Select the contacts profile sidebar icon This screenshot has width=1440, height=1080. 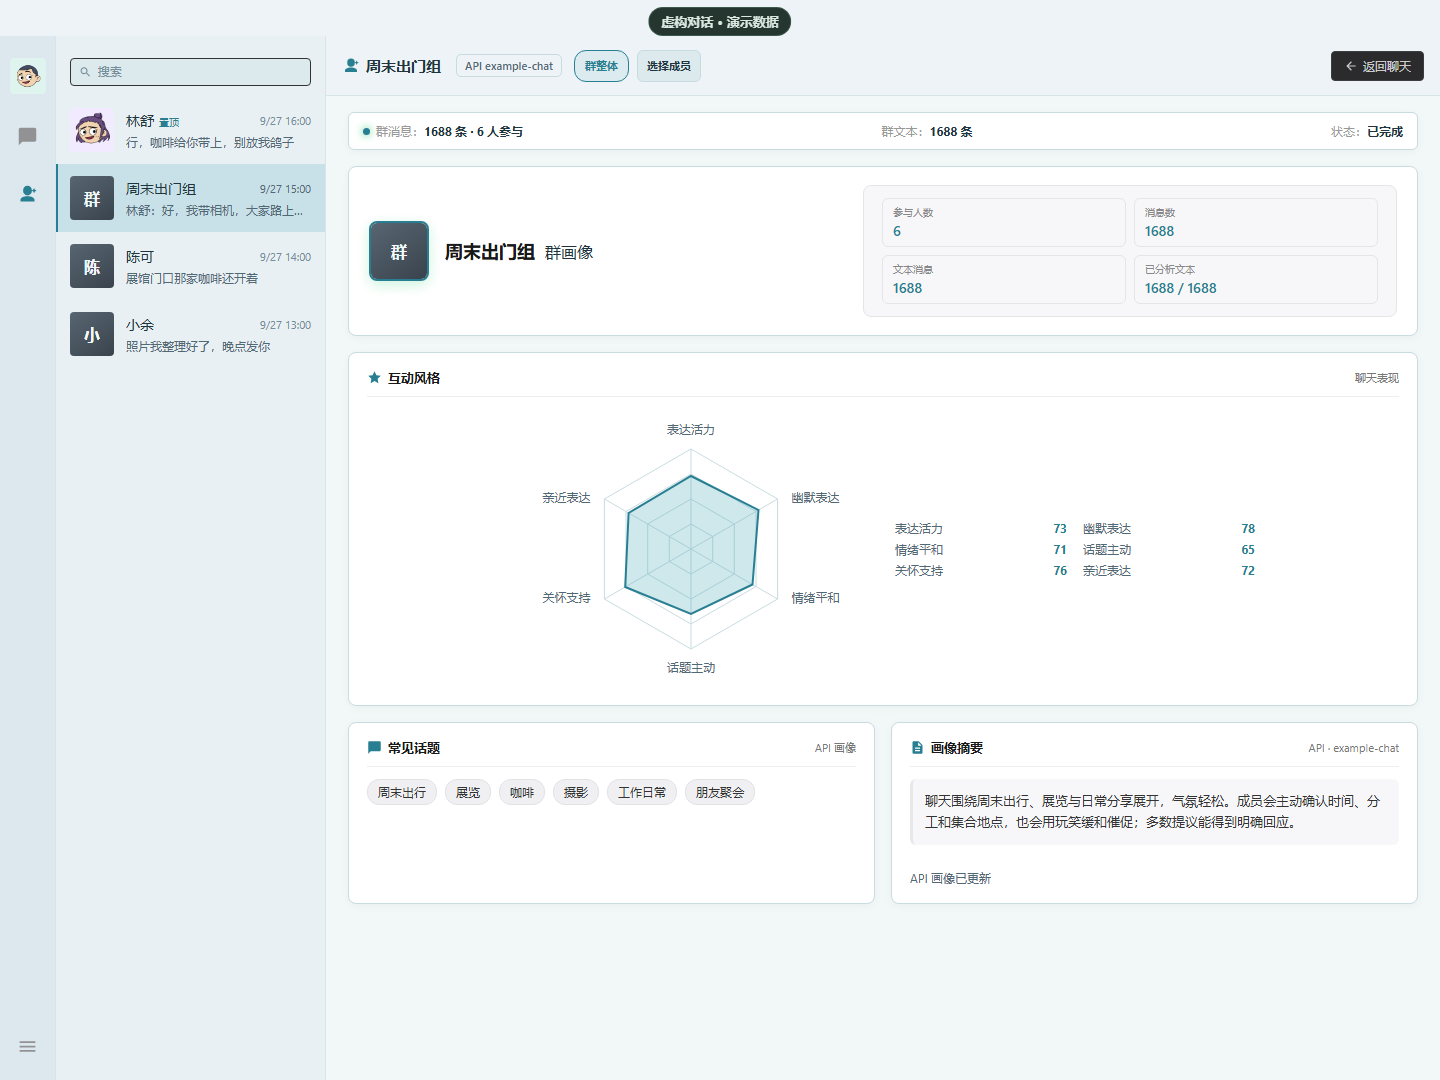coord(28,194)
